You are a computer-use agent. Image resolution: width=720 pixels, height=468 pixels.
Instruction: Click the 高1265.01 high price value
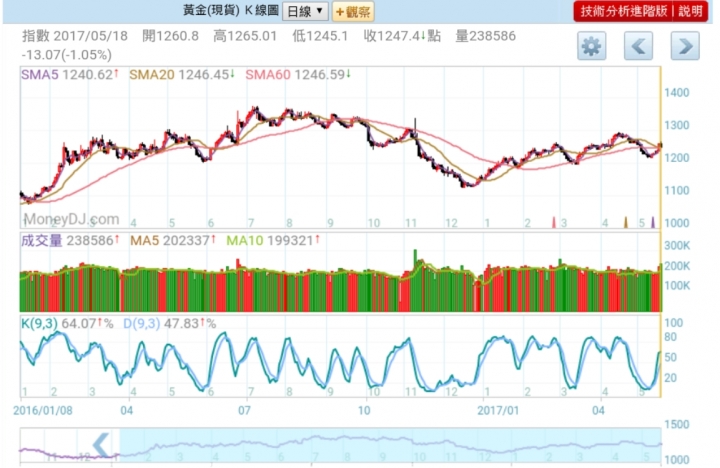click(x=245, y=36)
